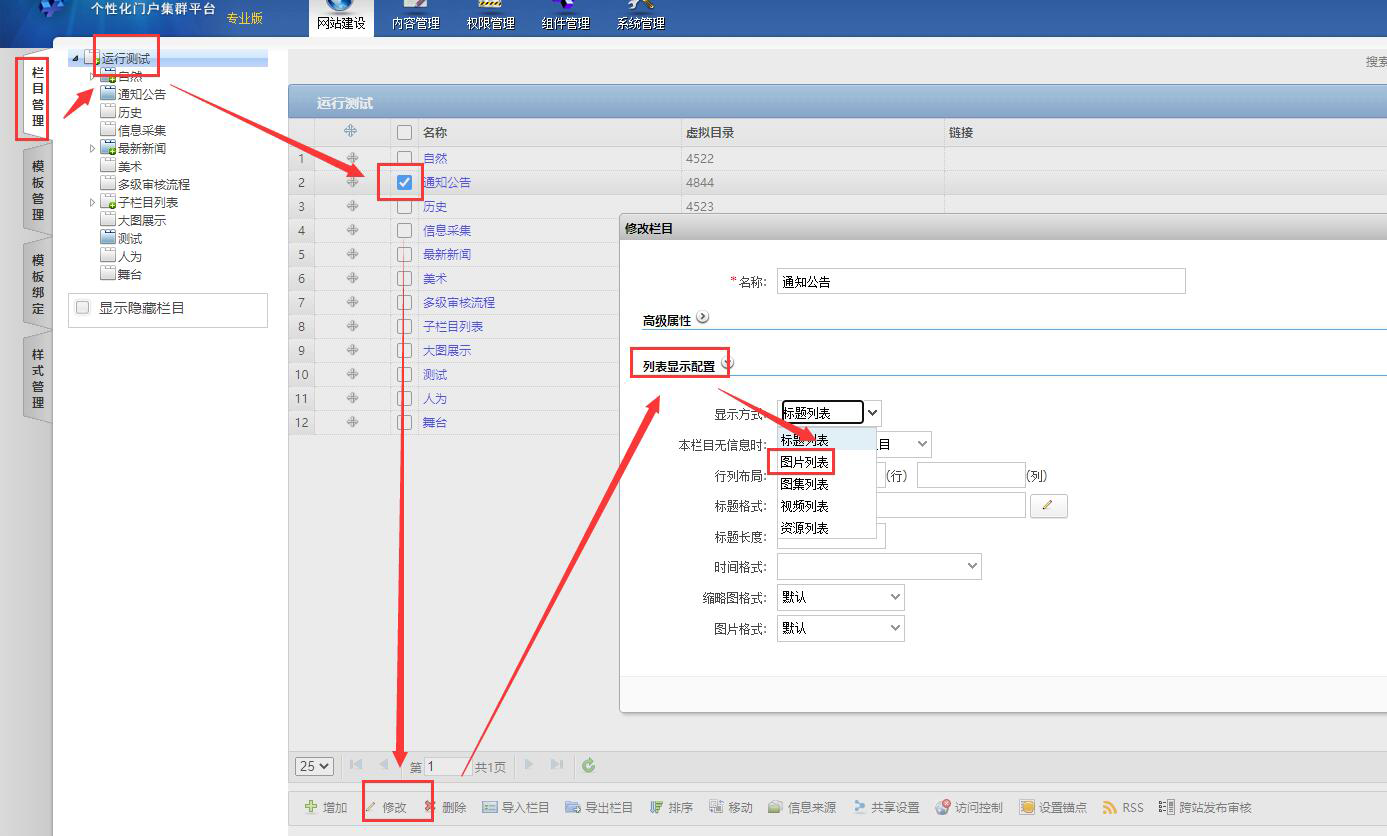Expand the 高级属性 section
The width and height of the screenshot is (1387, 836).
[x=702, y=318]
